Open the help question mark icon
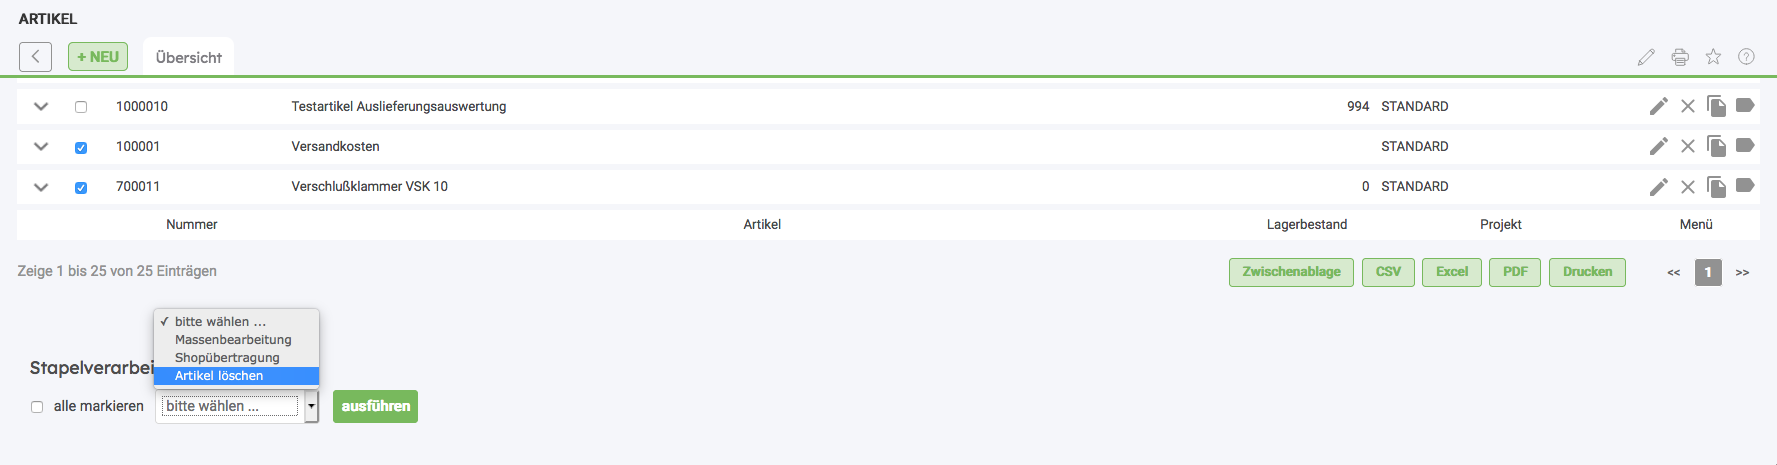This screenshot has height=465, width=1777. point(1746,57)
